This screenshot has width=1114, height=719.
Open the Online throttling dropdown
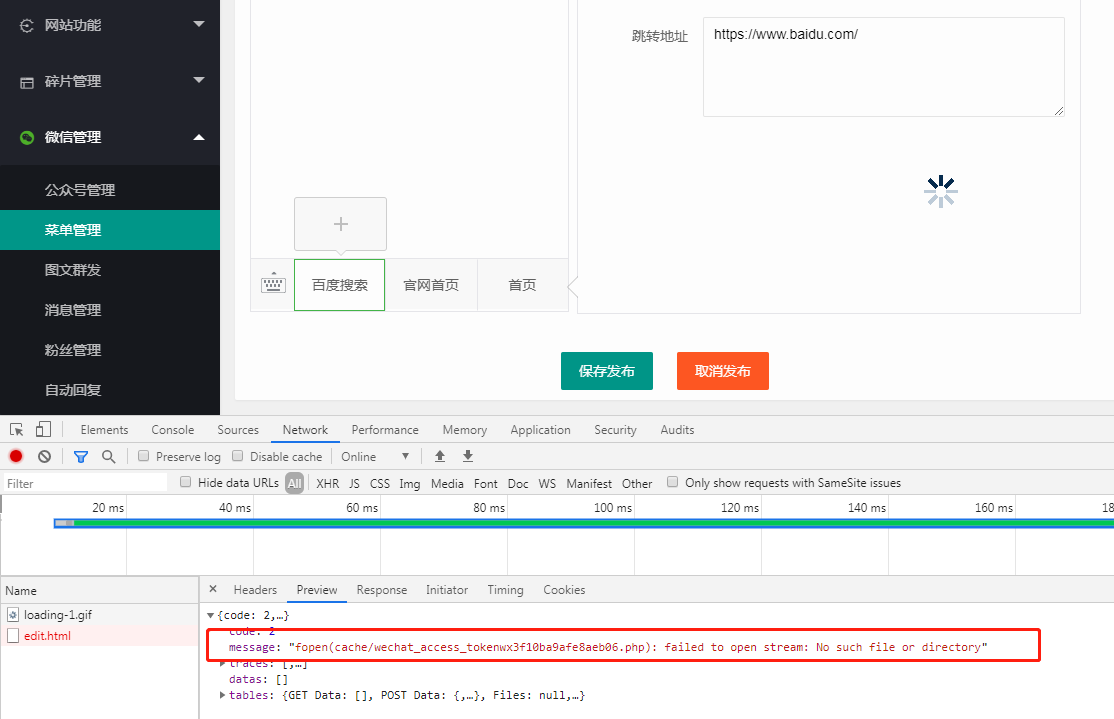(375, 456)
